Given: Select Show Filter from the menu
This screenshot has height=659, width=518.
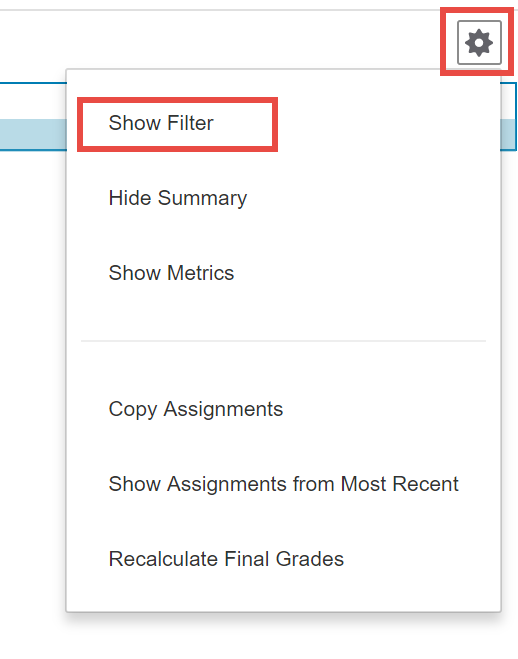Looking at the screenshot, I should point(161,123).
